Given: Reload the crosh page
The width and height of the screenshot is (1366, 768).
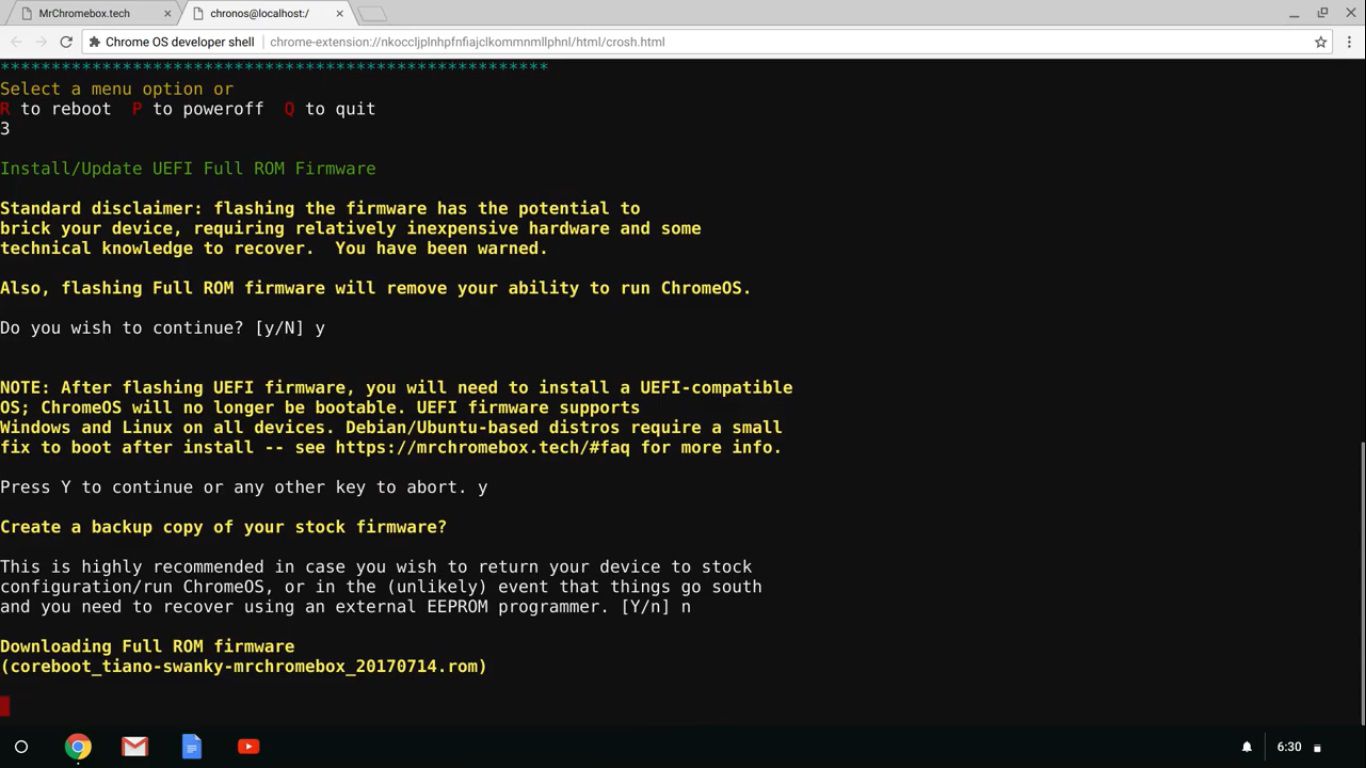Looking at the screenshot, I should [66, 42].
